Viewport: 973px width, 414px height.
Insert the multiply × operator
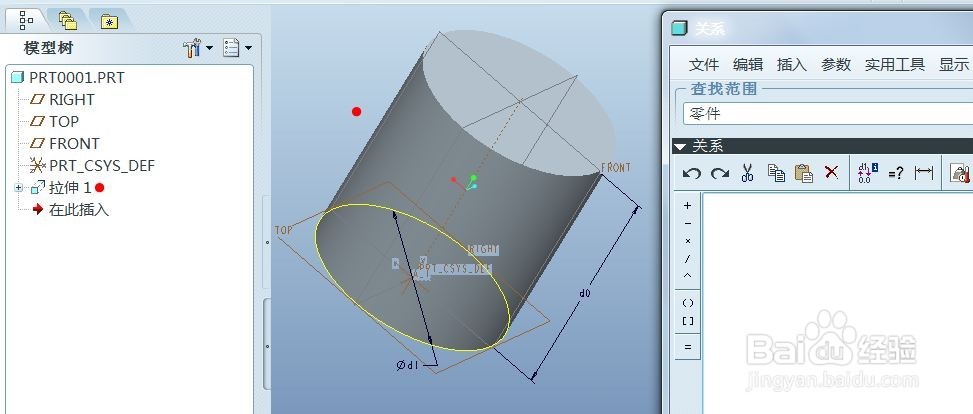coord(688,241)
